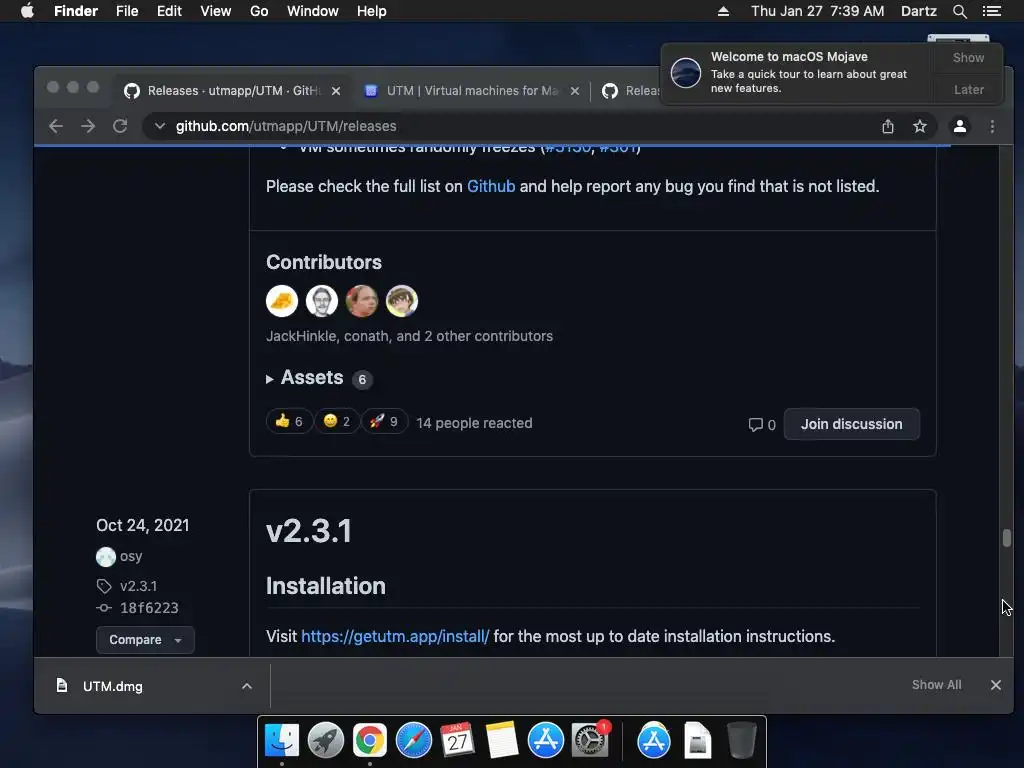
Task: Expand the Assets 6 disclosure triangle
Action: (270, 379)
